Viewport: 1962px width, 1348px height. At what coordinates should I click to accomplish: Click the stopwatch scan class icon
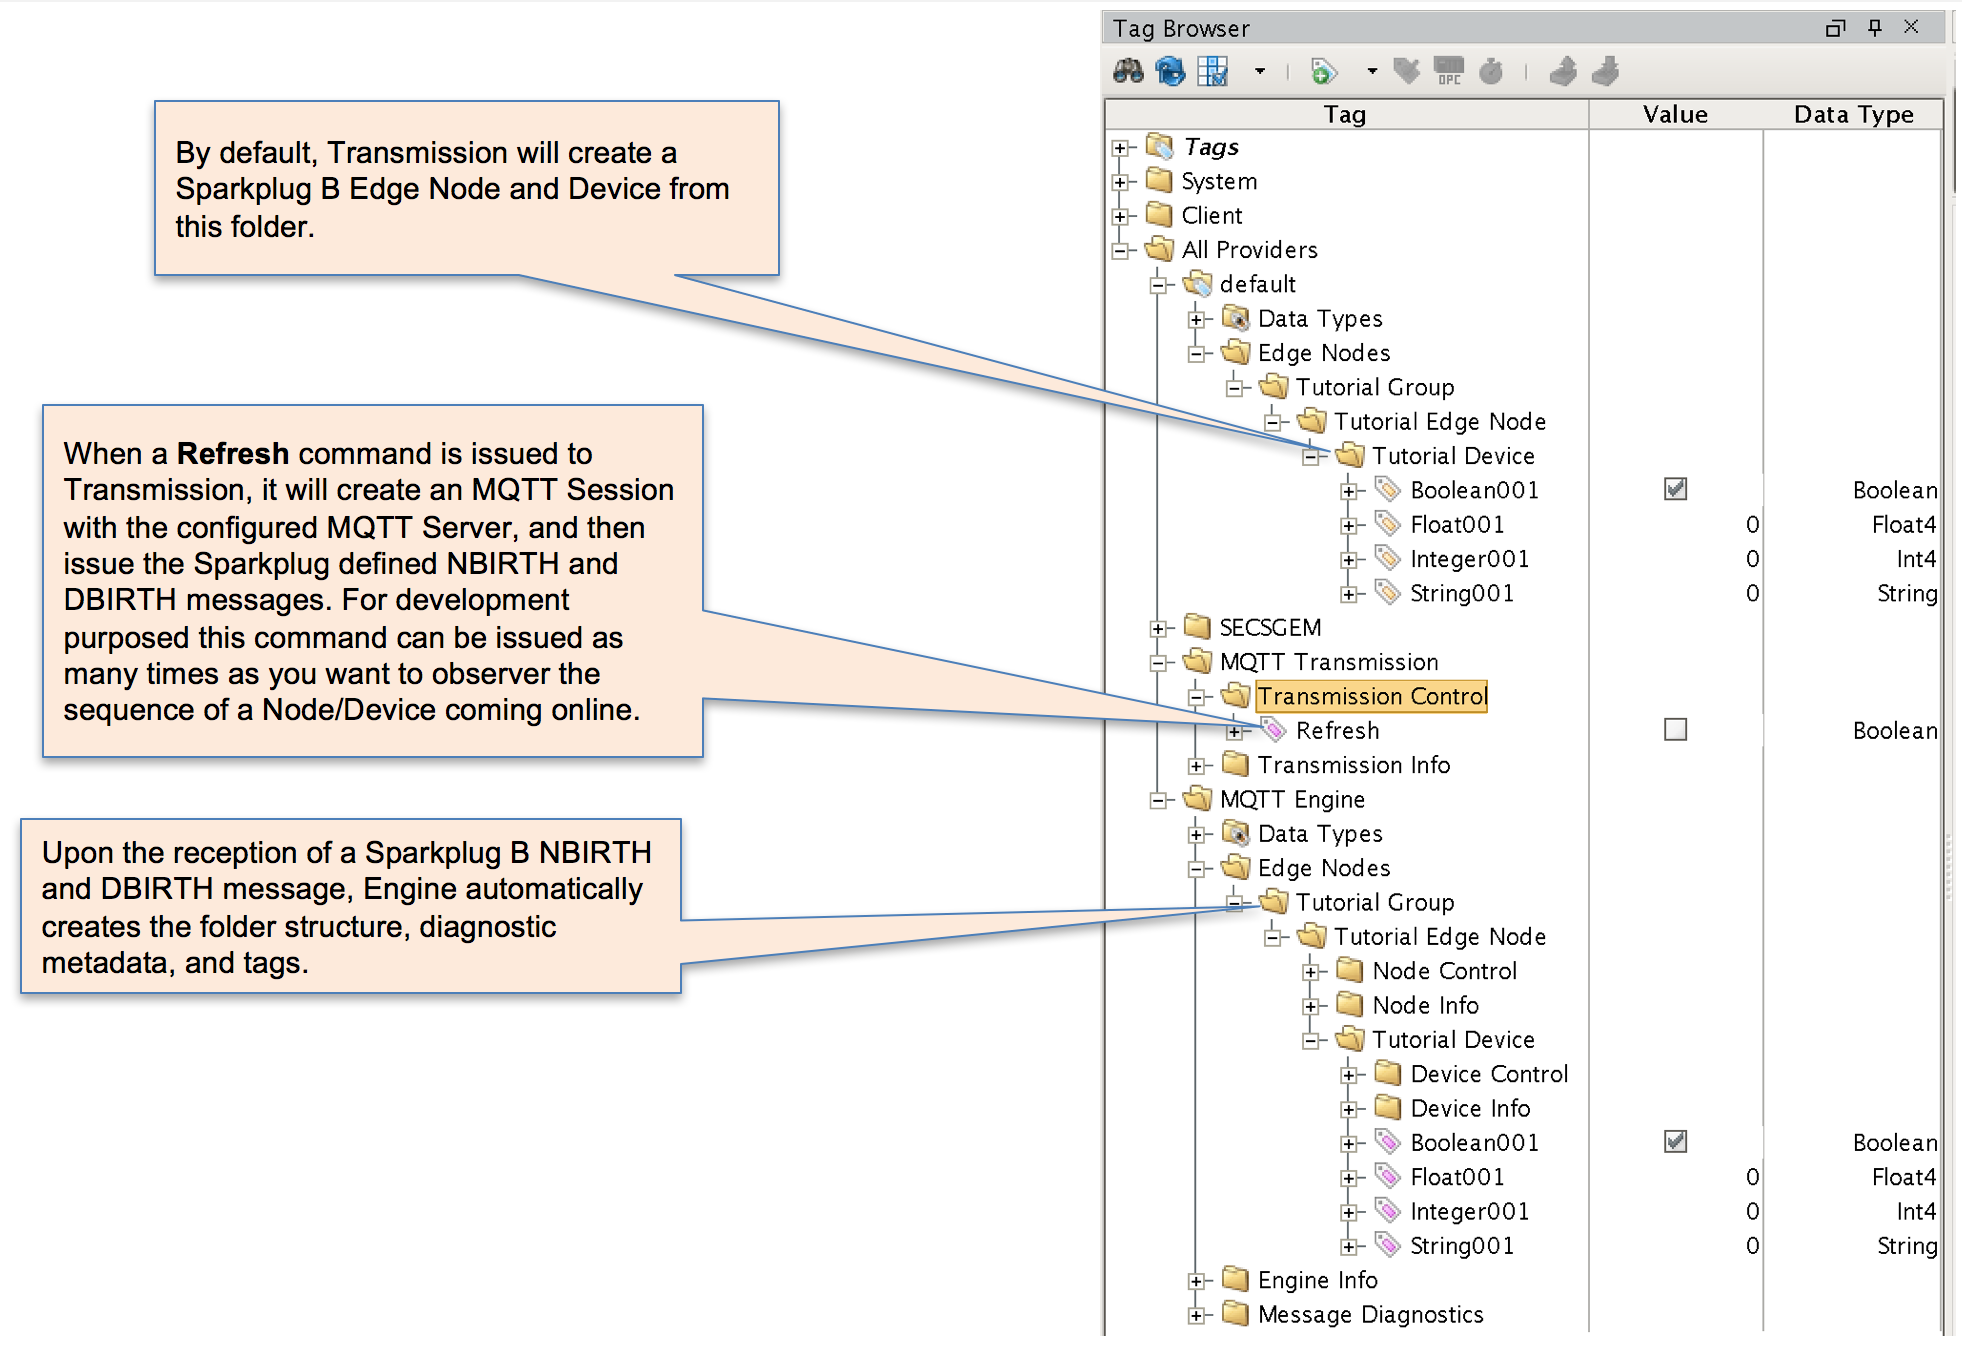[1491, 71]
